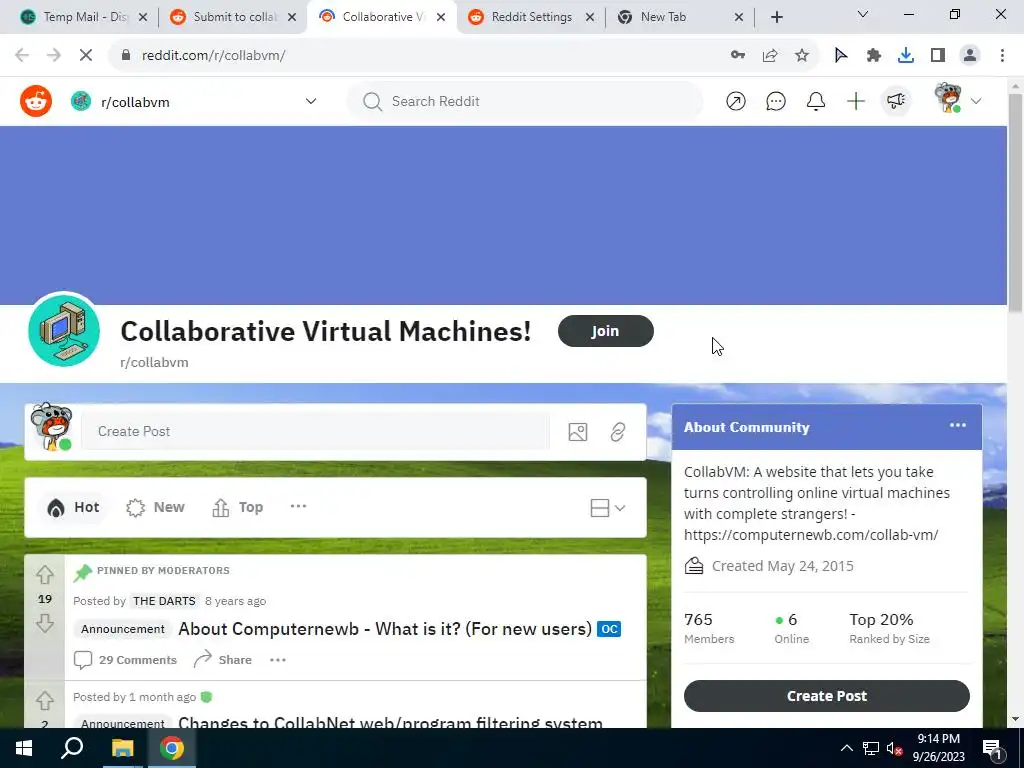Open the tab search chevron
Image resolution: width=1024 pixels, height=768 pixels.
(x=862, y=14)
